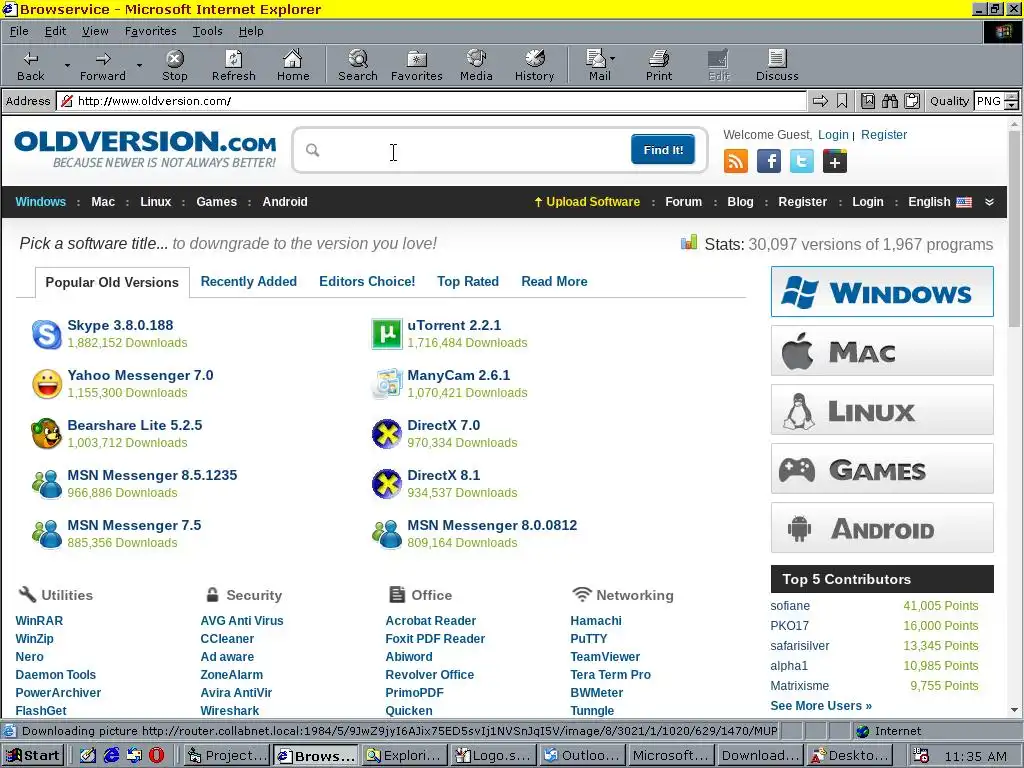Open the WinRAR utilities link
This screenshot has width=1024, height=768.
[x=39, y=620]
